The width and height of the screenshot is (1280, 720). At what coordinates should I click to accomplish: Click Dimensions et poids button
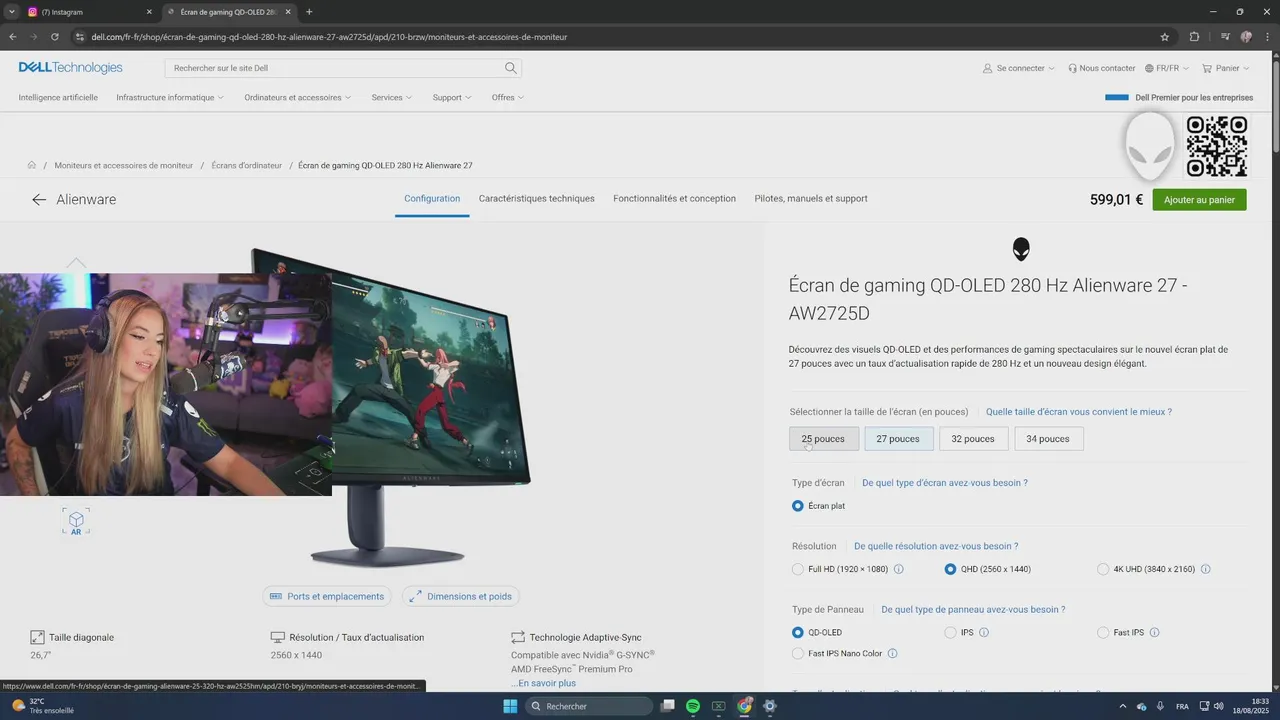click(460, 596)
